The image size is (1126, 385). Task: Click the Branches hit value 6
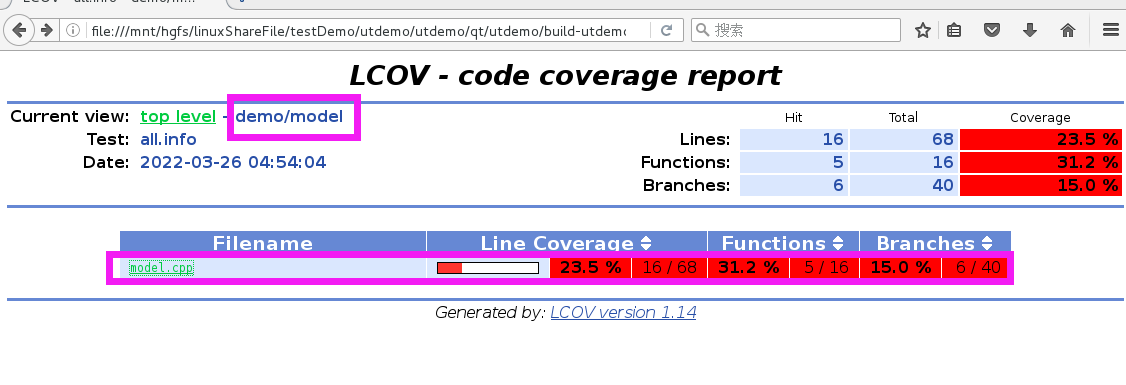794,185
